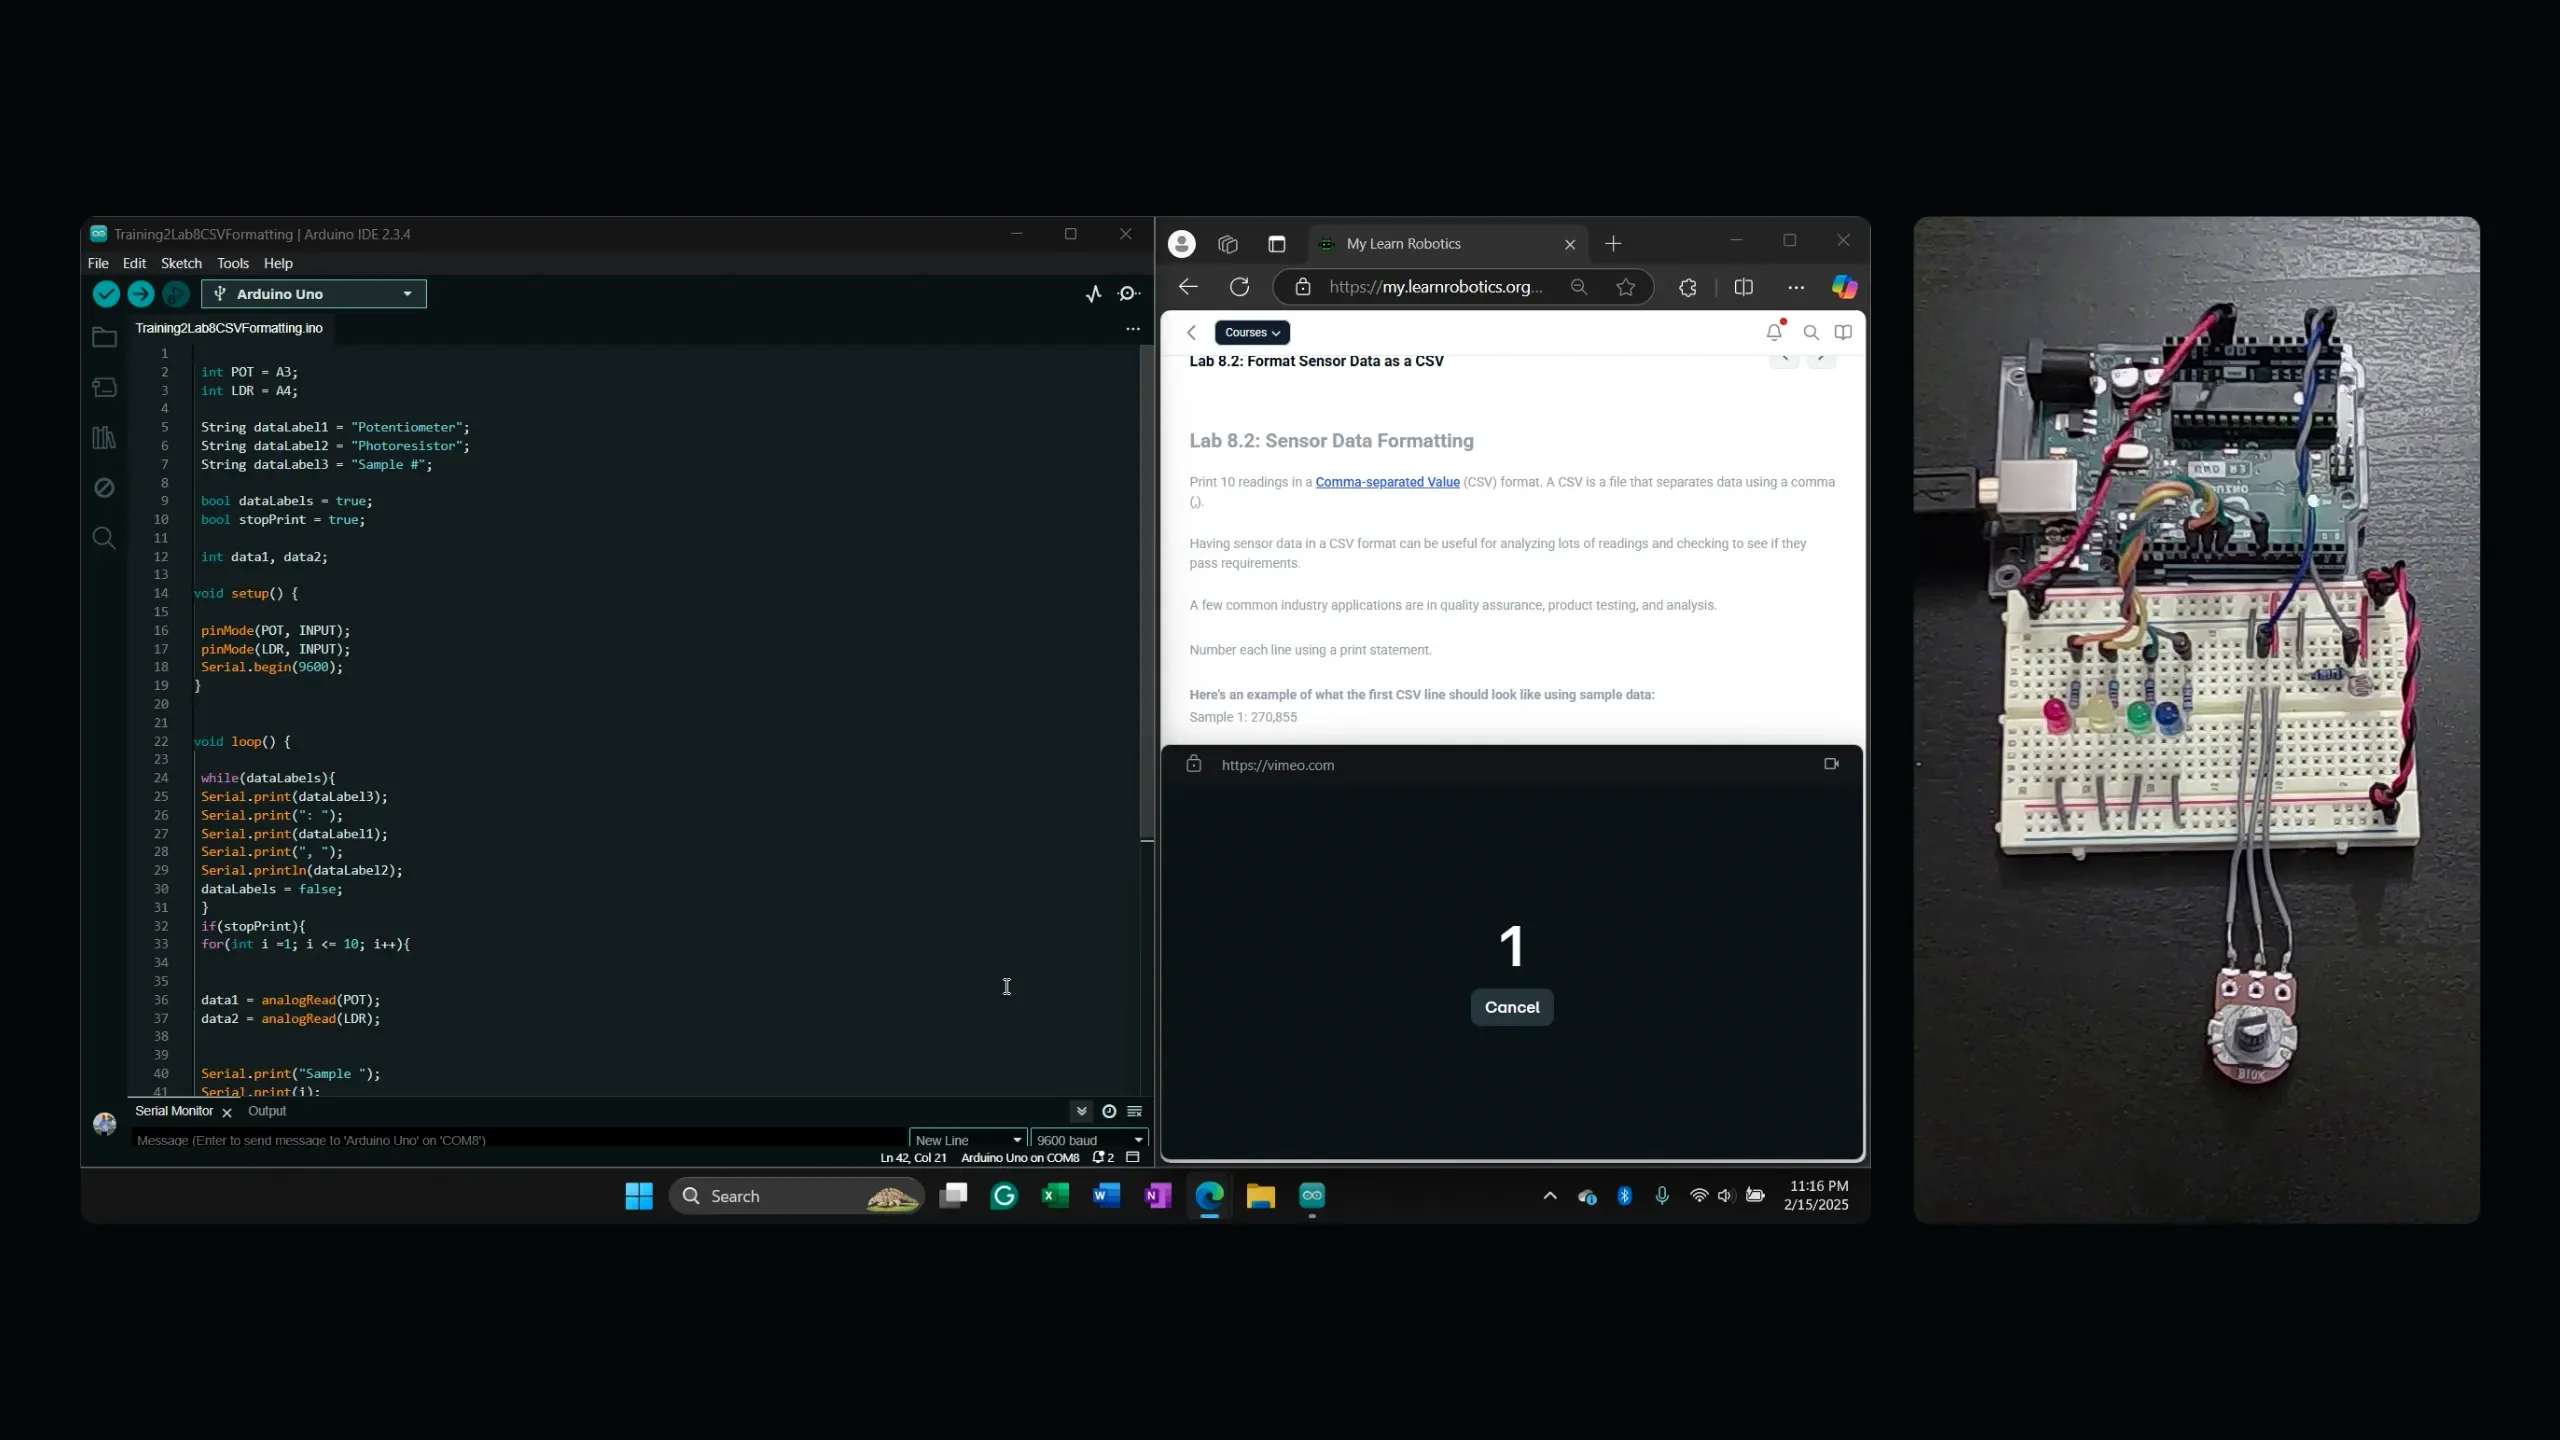The width and height of the screenshot is (2560, 1440).
Task: Switch to the Output tab
Action: coord(266,1111)
